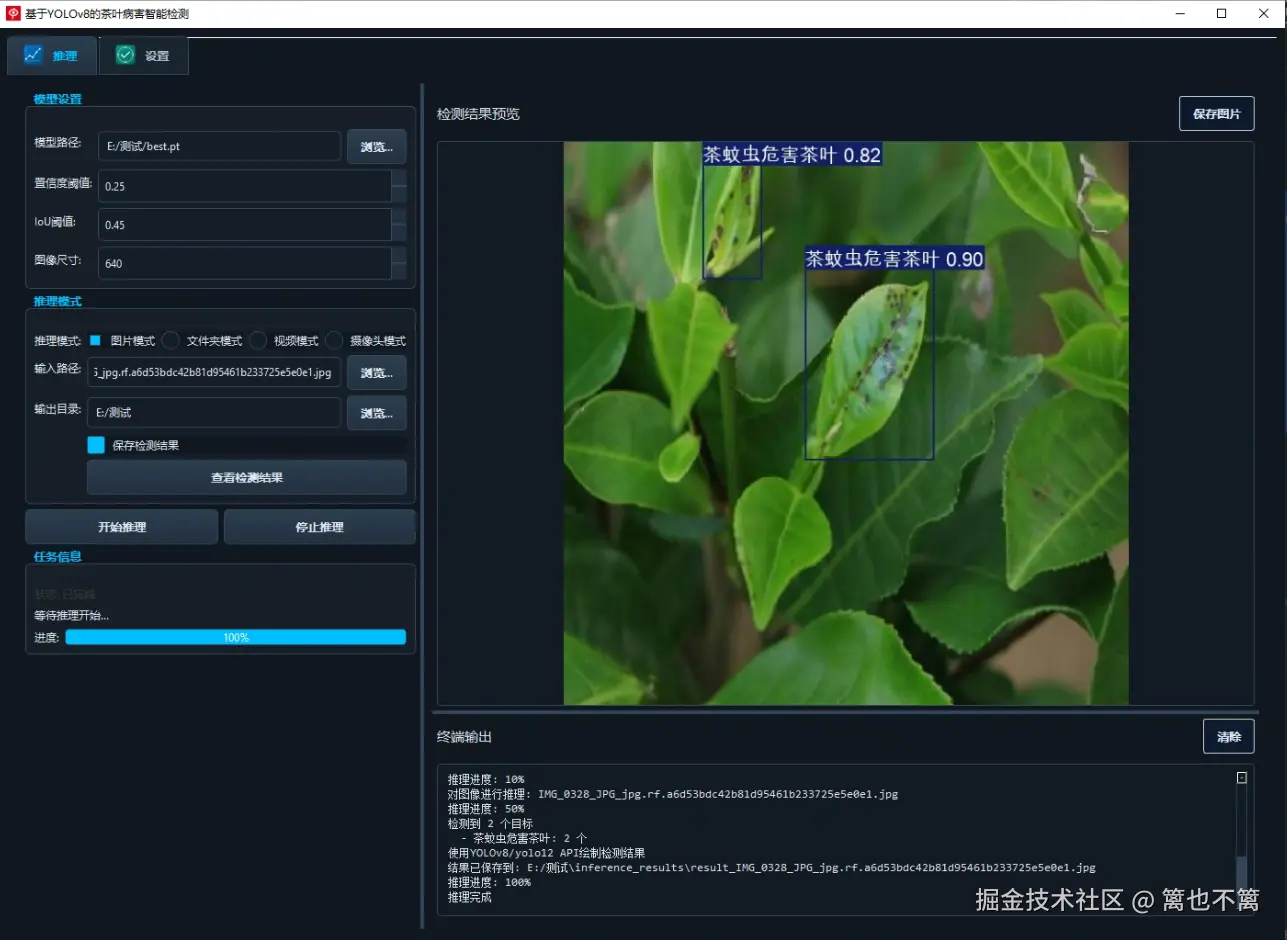Increase 置信度阈值 with the up stepper
Screen dimensions: 1287x940
(x=399, y=178)
